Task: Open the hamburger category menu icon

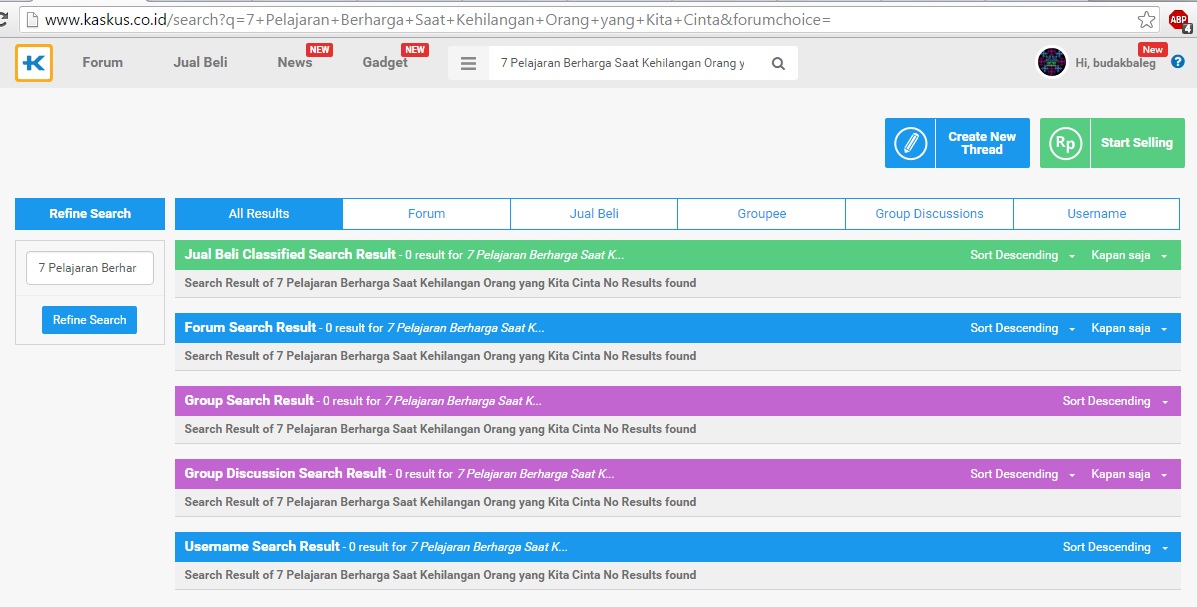Action: pos(469,63)
